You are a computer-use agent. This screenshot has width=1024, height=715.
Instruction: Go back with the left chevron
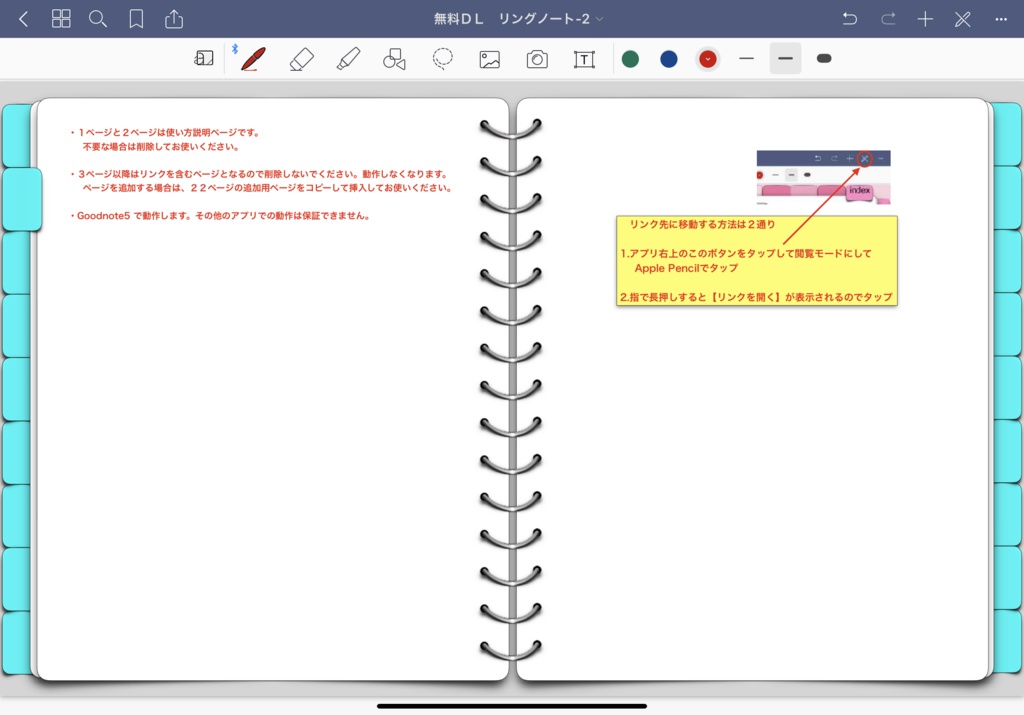(24, 19)
